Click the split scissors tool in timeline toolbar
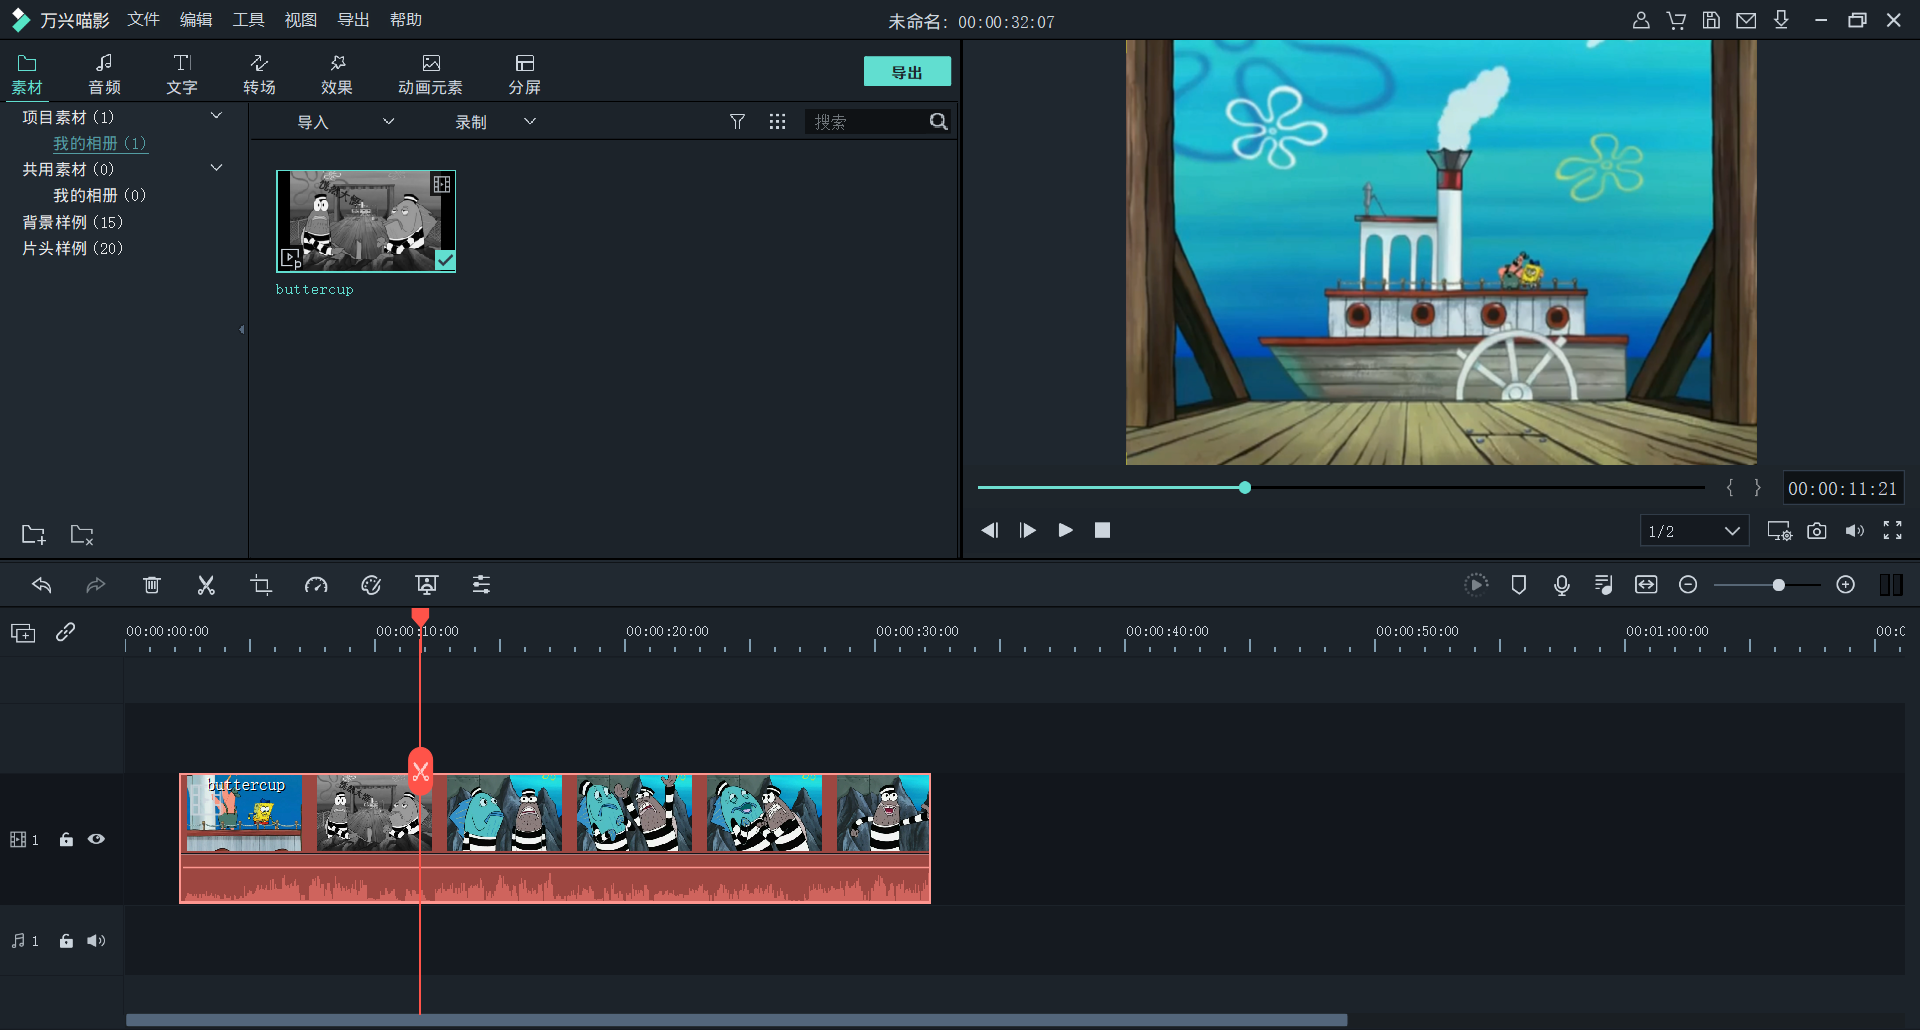The width and height of the screenshot is (1920, 1030). click(206, 585)
